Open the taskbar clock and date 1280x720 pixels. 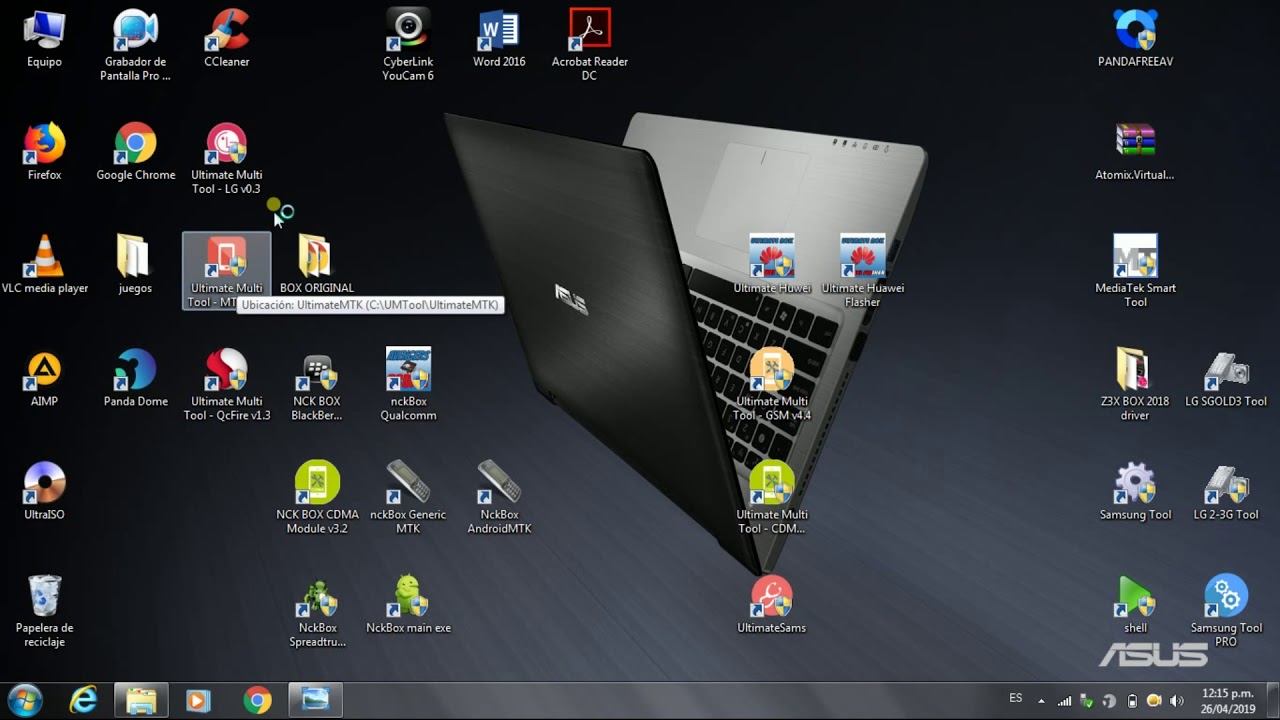(1228, 701)
